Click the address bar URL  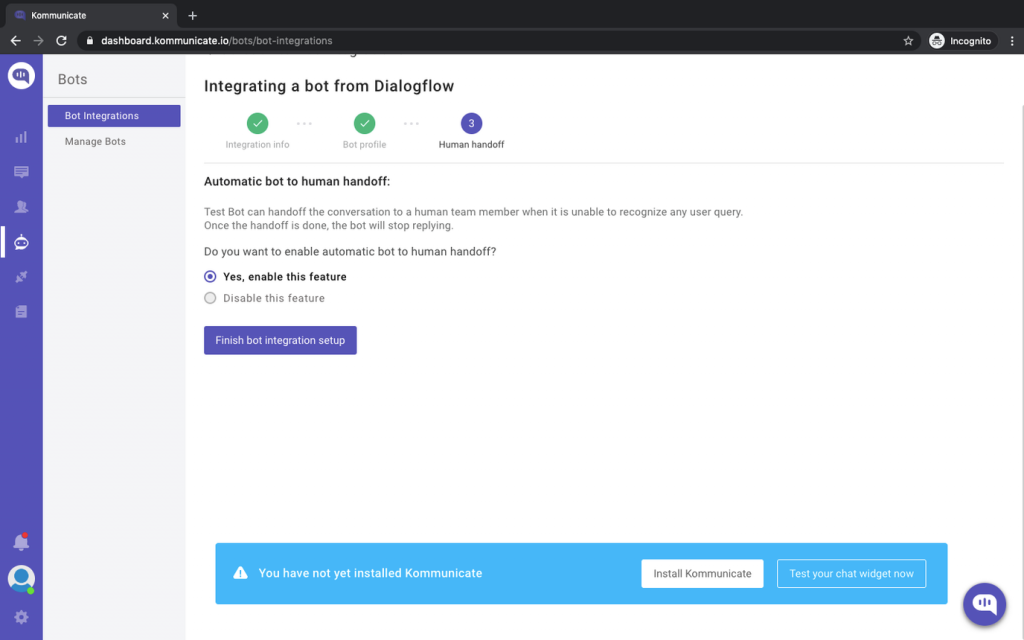pyautogui.click(x=217, y=40)
